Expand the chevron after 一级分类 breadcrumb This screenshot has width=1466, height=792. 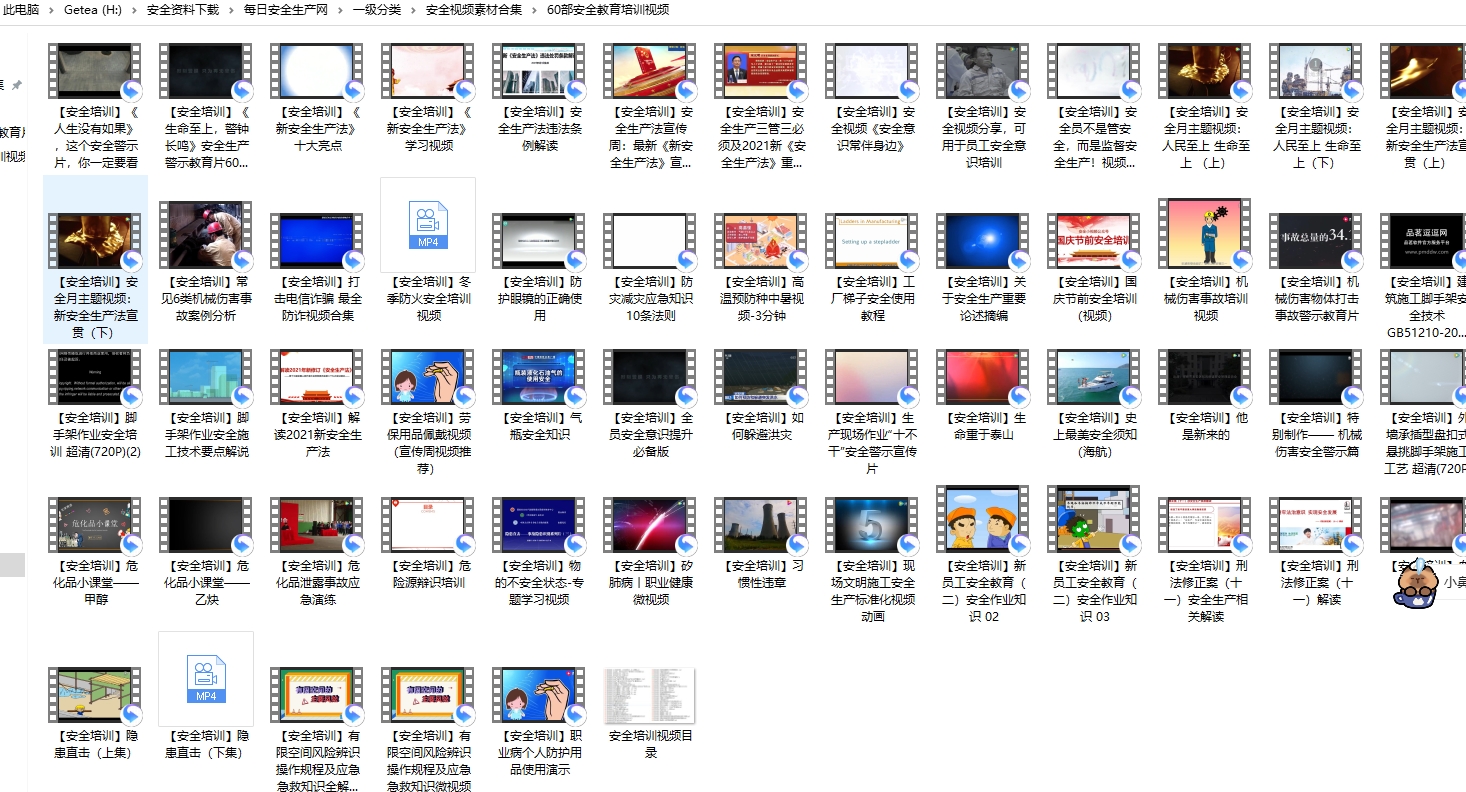click(413, 10)
